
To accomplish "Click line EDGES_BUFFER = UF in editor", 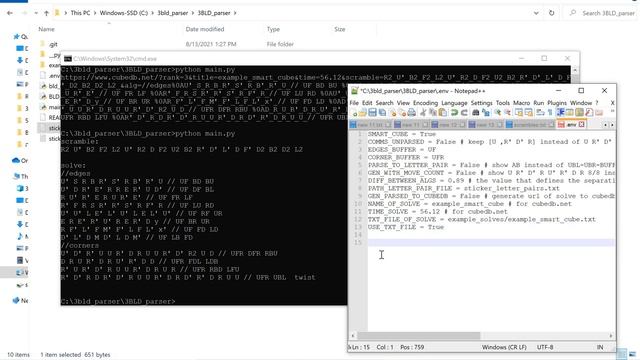I will click(402, 149).
